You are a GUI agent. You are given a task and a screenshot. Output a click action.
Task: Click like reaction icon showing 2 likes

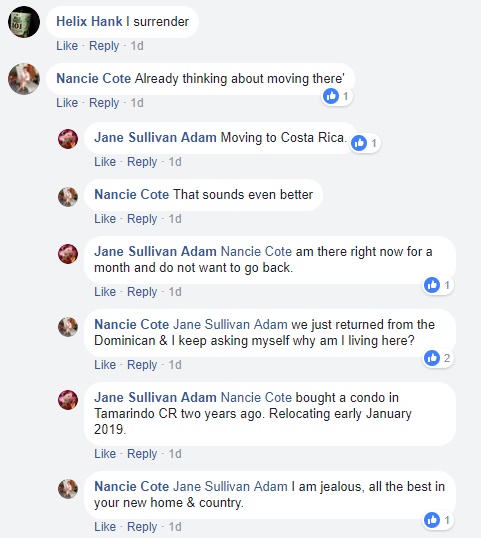[432, 358]
